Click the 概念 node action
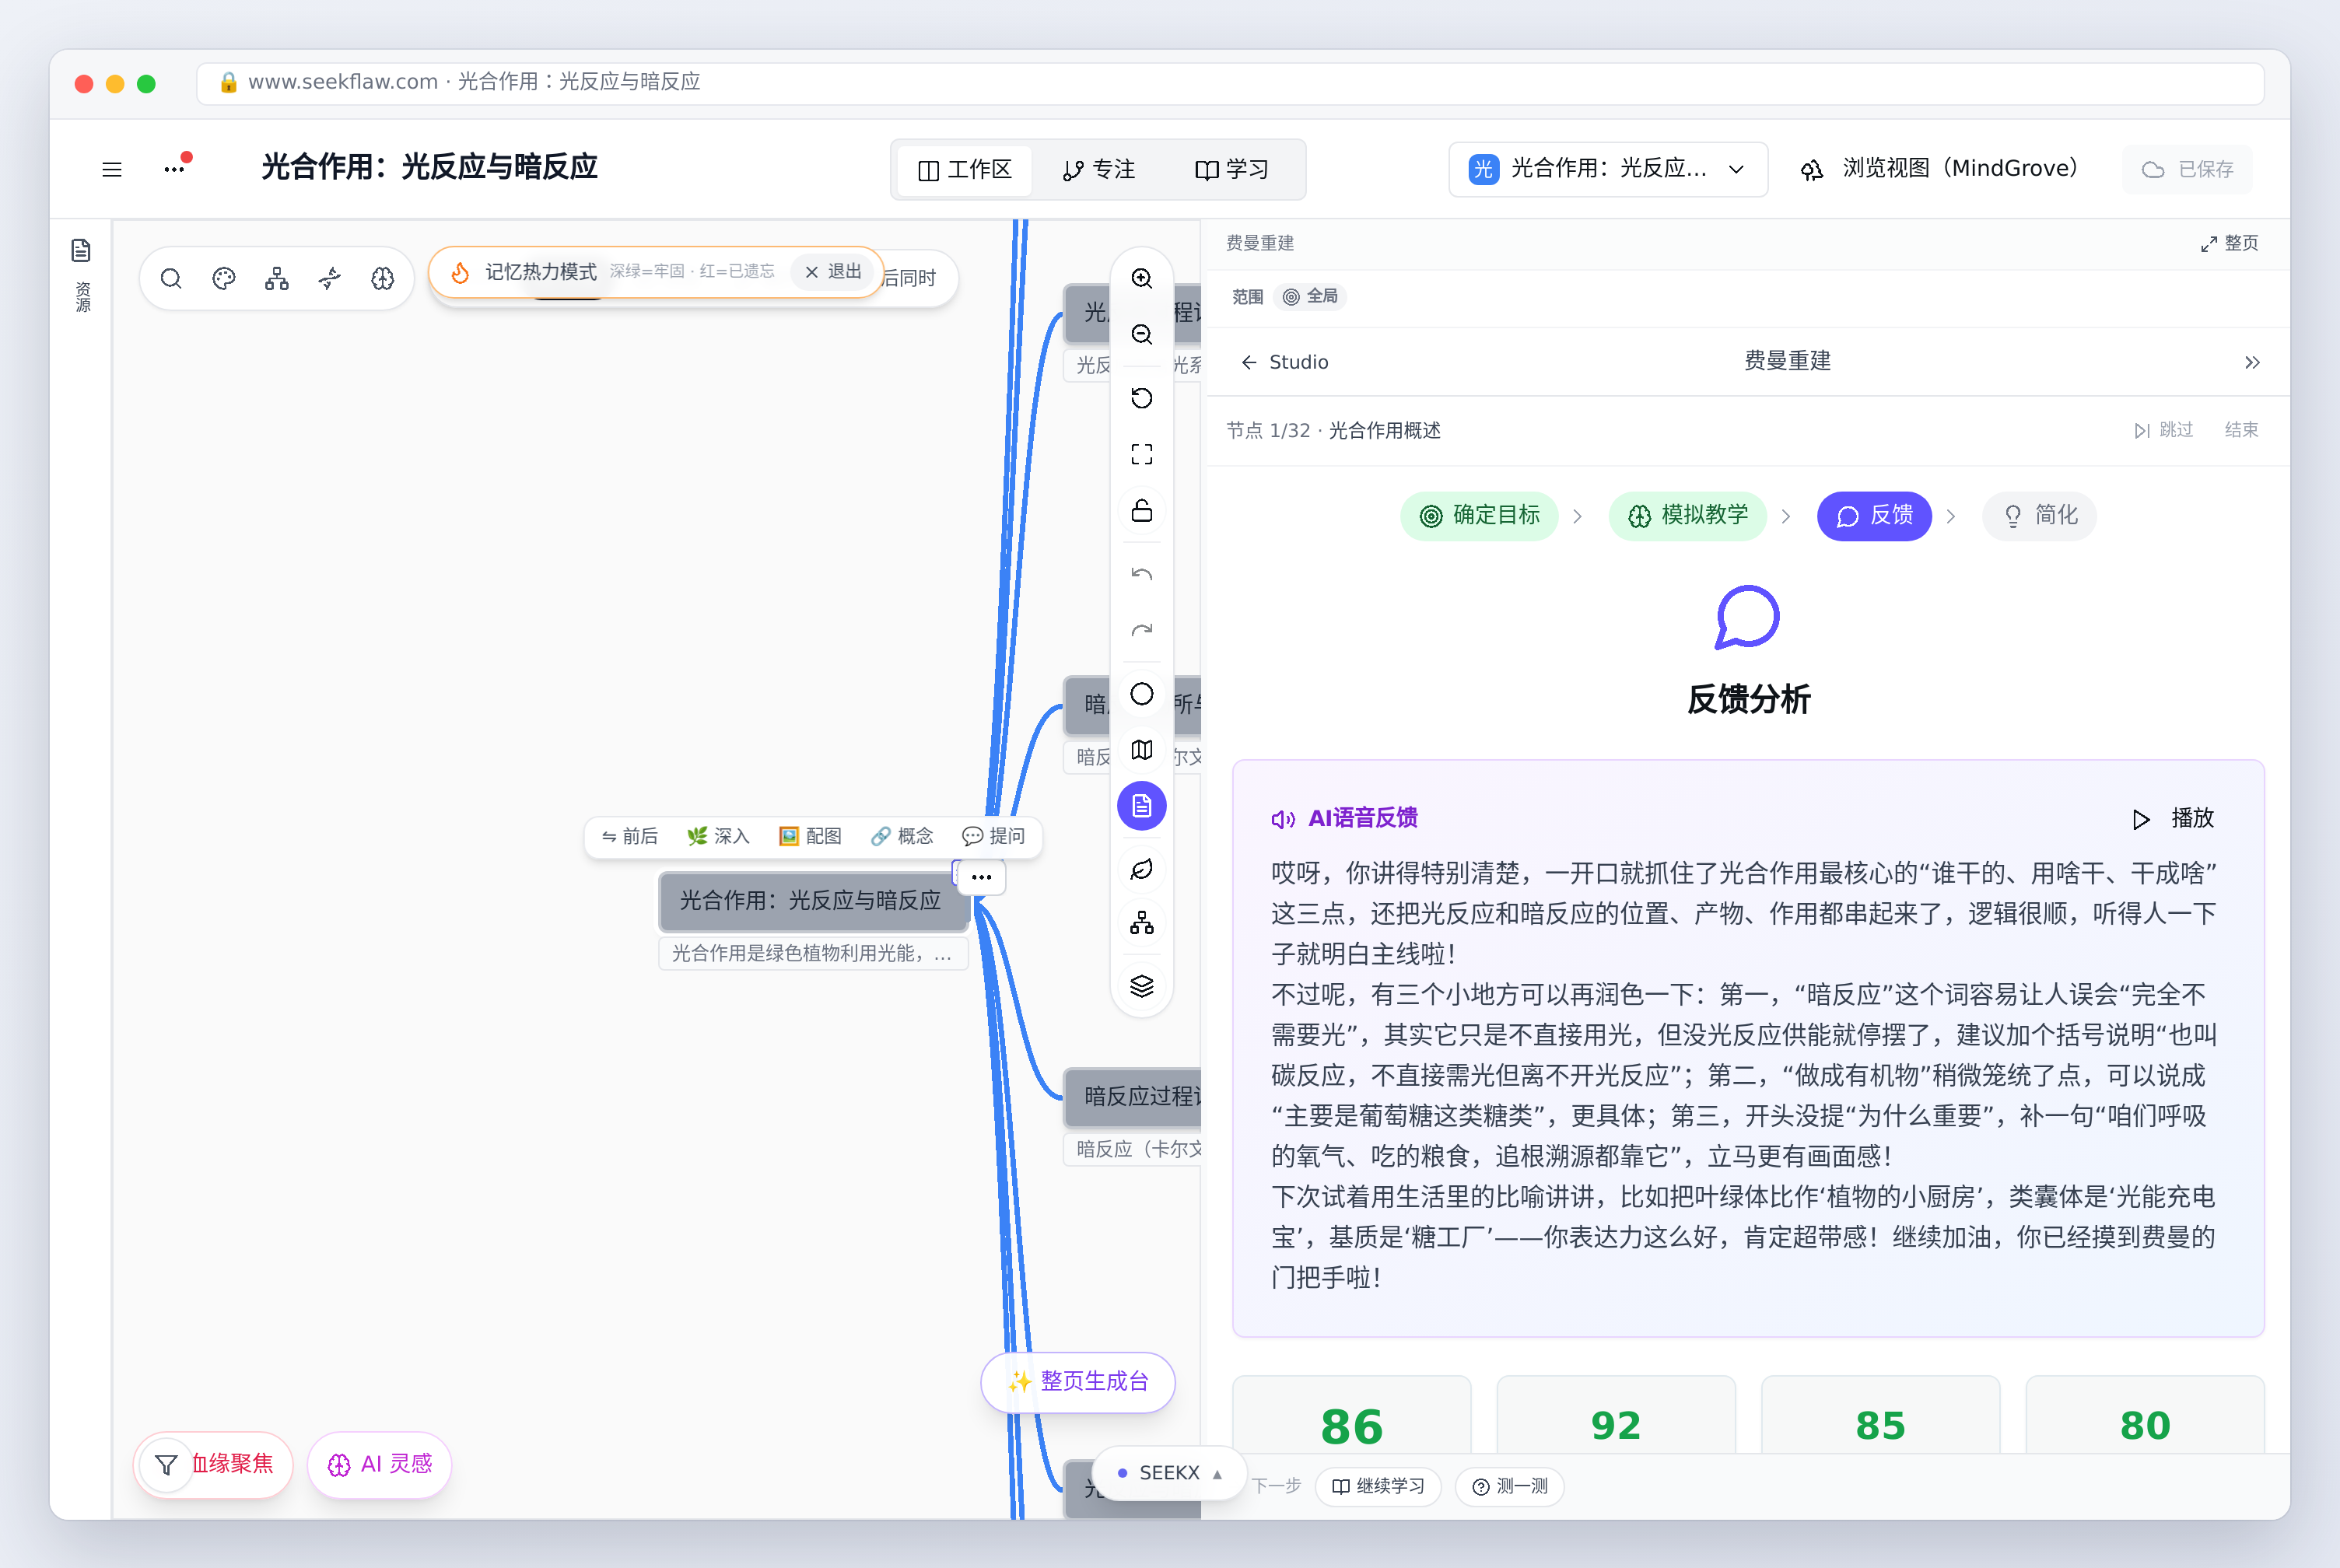The width and height of the screenshot is (2340, 1568). point(901,836)
